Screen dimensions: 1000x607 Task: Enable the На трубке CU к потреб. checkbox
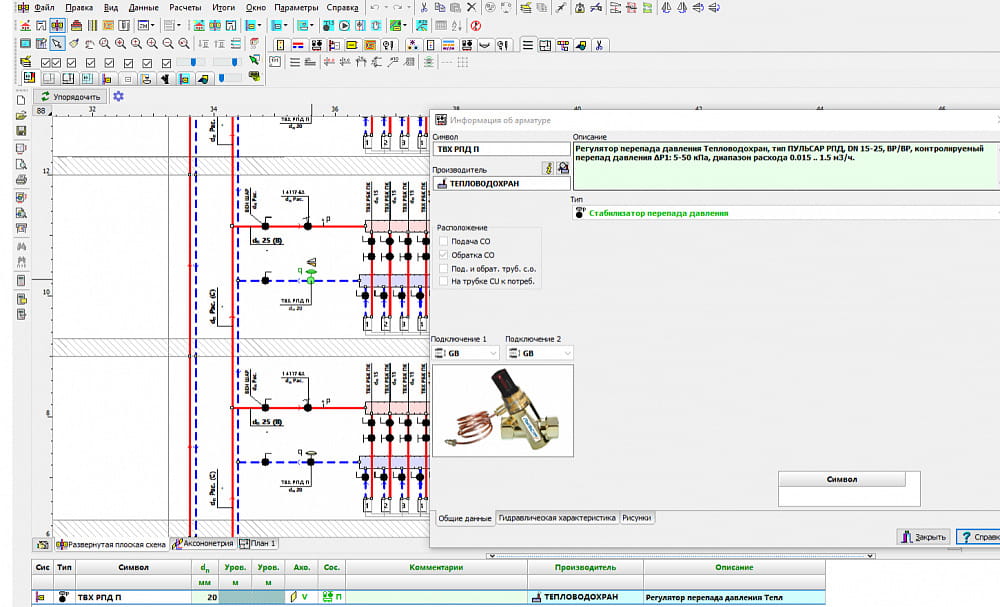click(444, 281)
